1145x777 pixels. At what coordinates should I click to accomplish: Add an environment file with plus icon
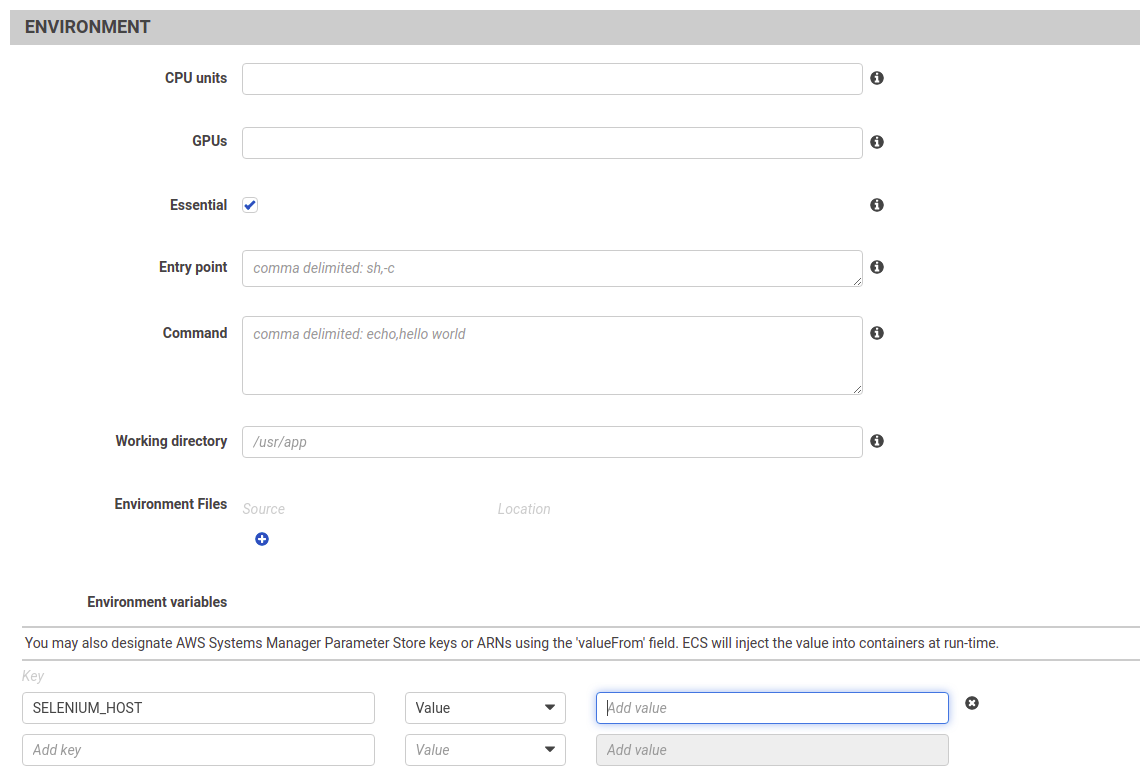click(262, 539)
